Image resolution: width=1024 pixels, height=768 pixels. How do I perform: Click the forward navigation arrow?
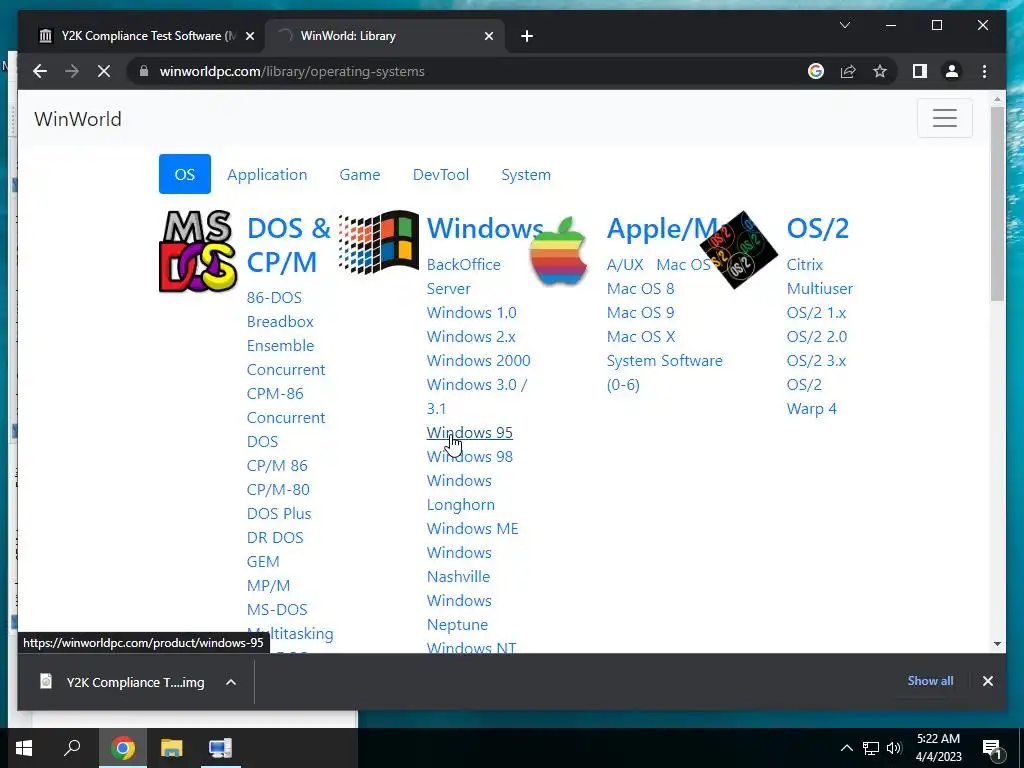(x=72, y=71)
